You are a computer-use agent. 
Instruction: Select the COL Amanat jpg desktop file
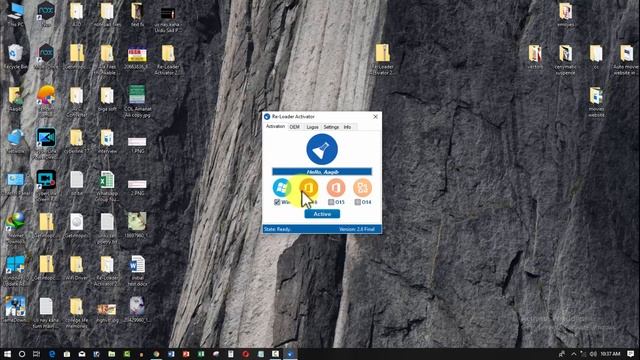(137, 101)
